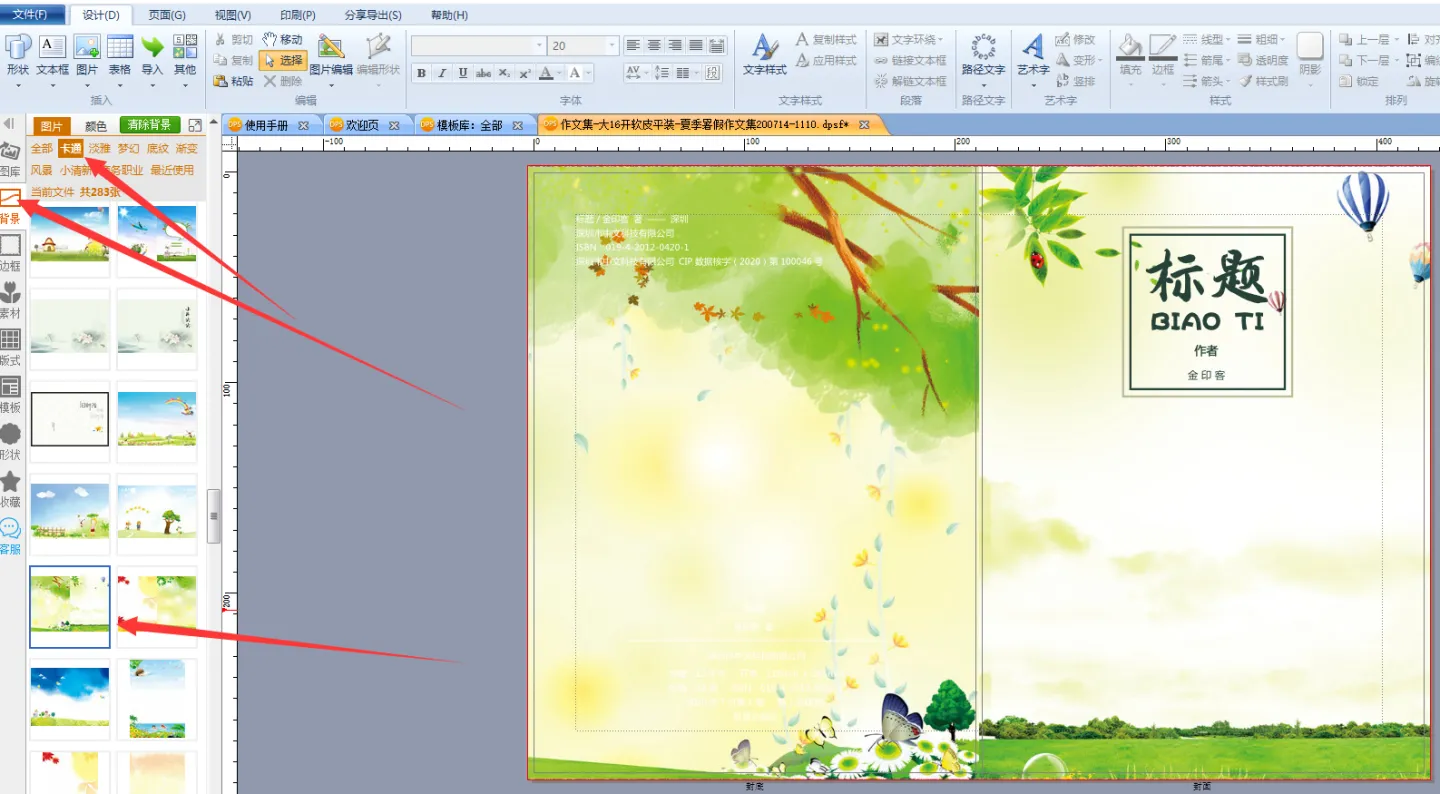Viewport: 1440px width, 794px height.
Task: Open the 帮助(H) ribbon tab
Action: click(449, 15)
